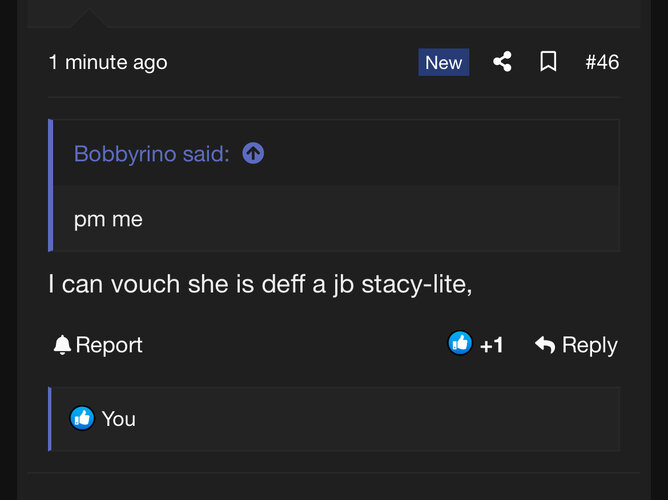Screen dimensions: 668x500
Task: Open the "1 minute ago" timestamp link
Action: click(108, 62)
